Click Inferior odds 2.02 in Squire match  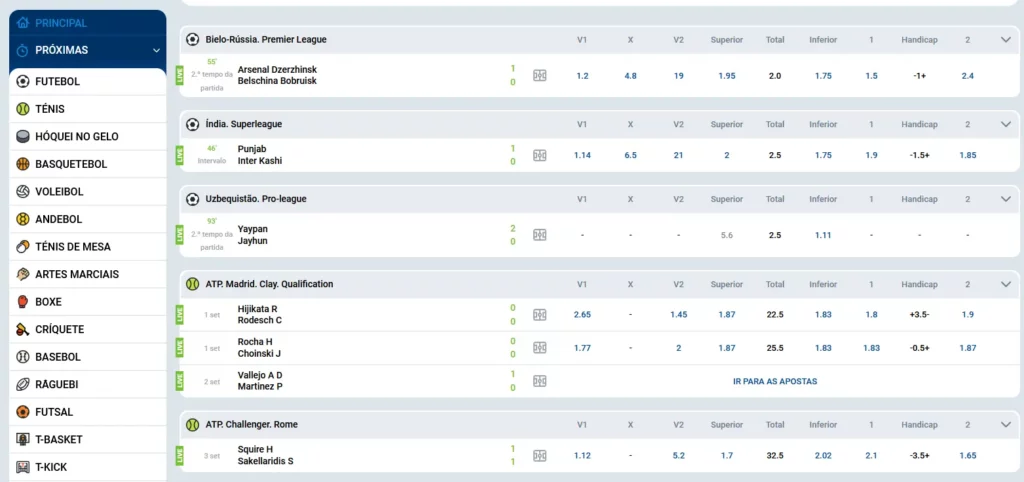pyautogui.click(x=823, y=455)
